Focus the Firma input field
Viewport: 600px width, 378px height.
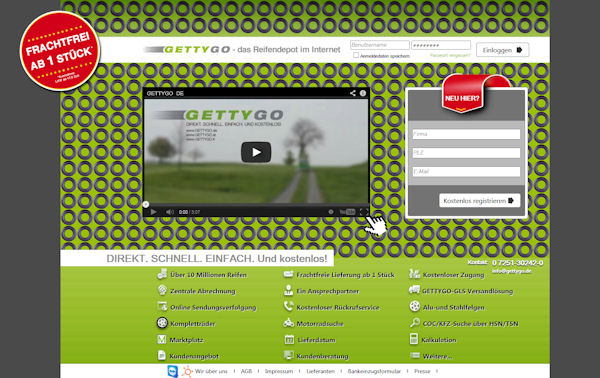pos(466,134)
